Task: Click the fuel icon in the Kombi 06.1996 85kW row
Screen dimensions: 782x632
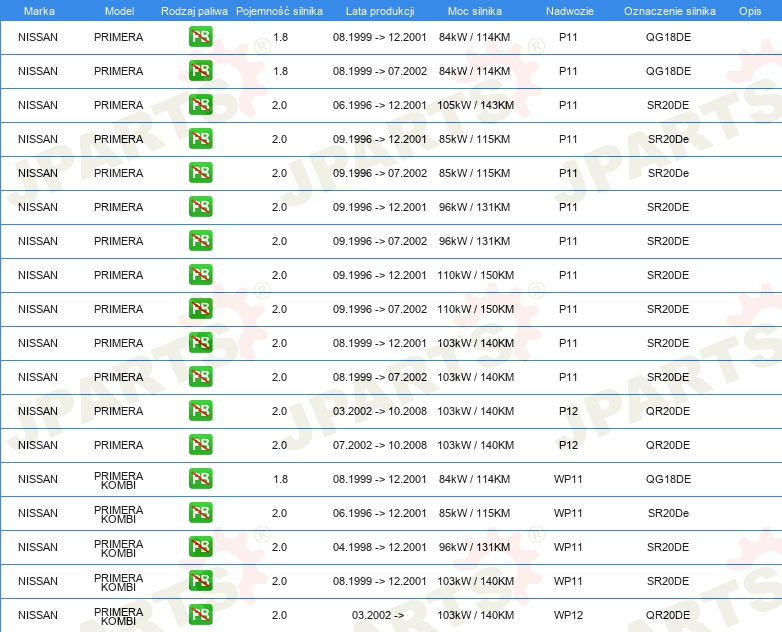Action: (200, 512)
